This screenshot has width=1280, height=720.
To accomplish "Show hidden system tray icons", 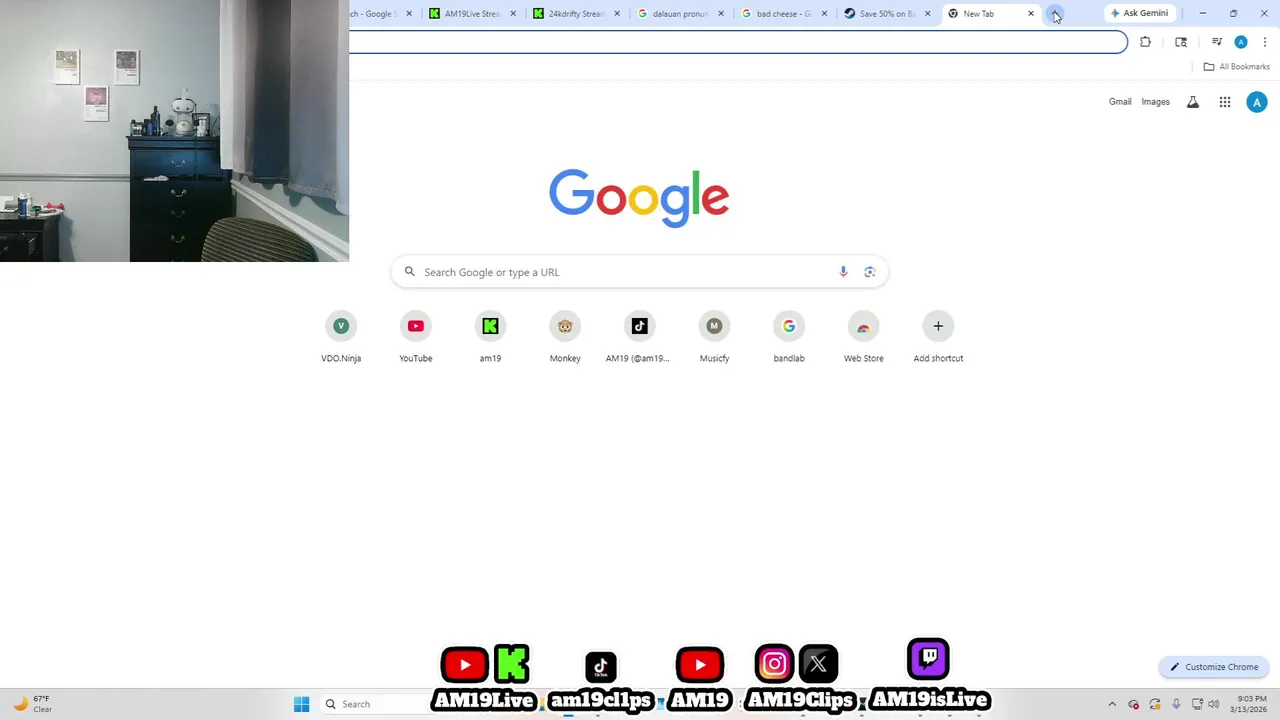I will point(1112,704).
